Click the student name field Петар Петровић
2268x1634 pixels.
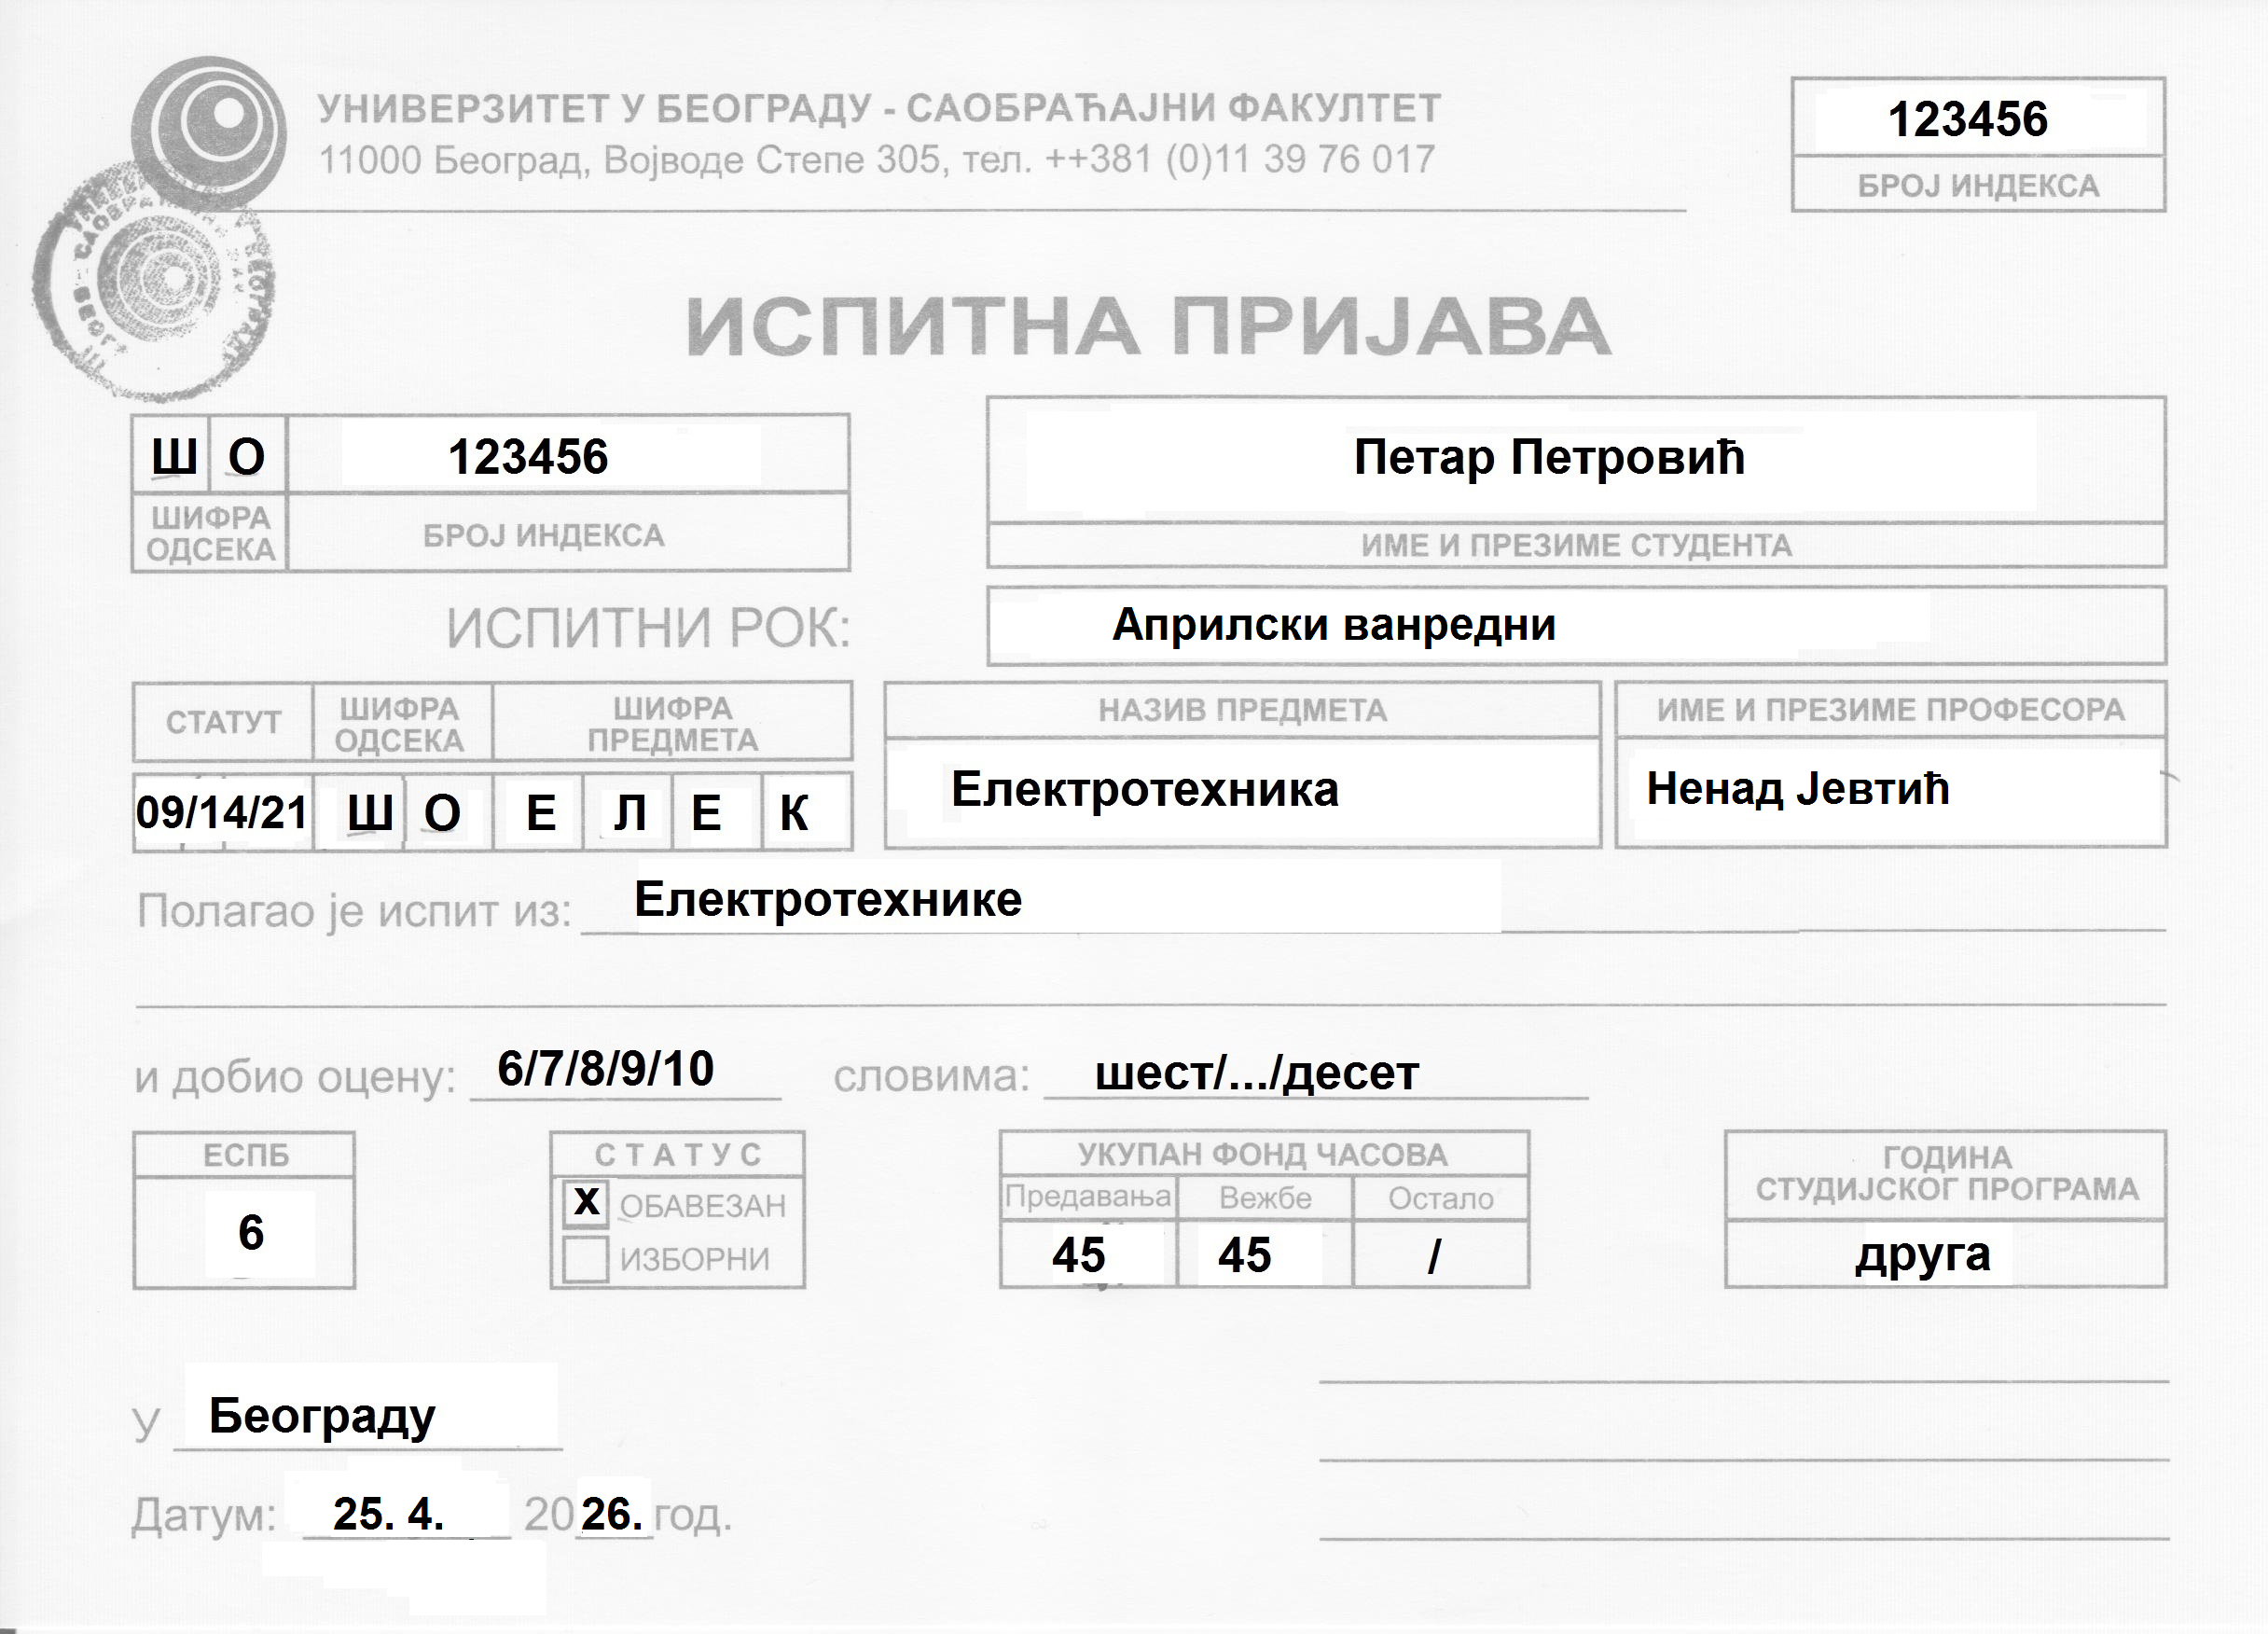point(1549,458)
